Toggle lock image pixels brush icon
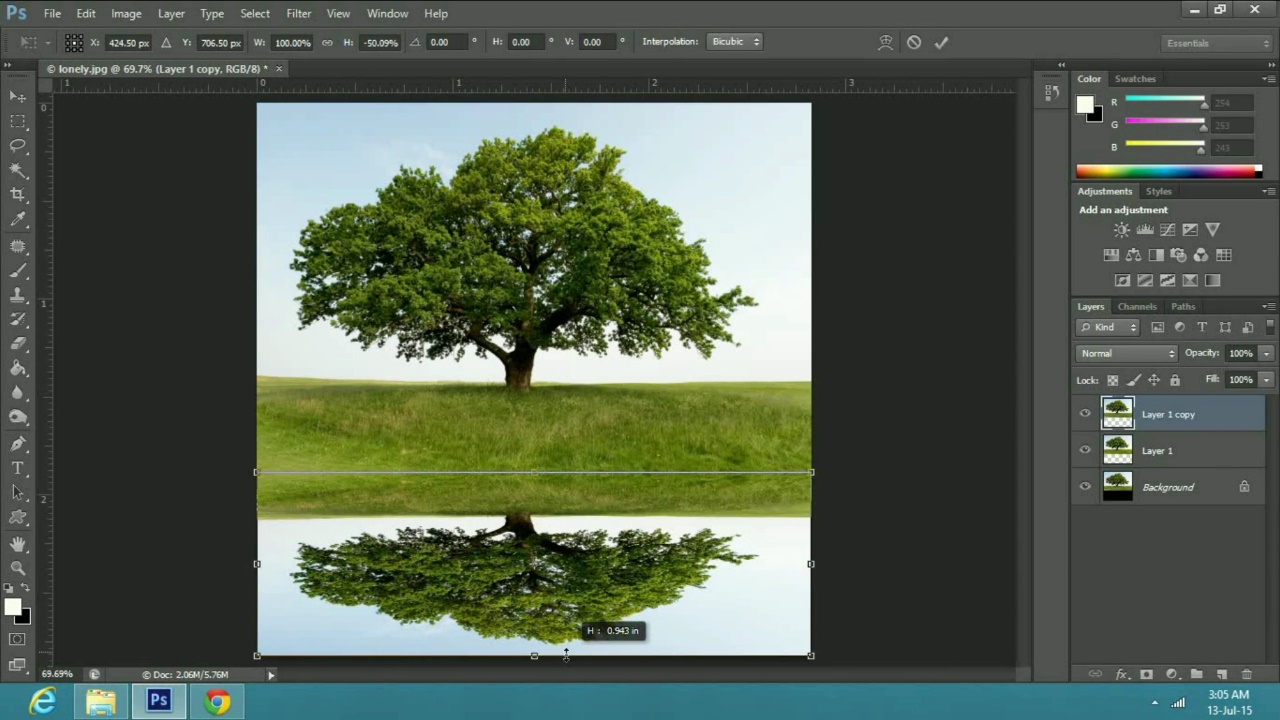The width and height of the screenshot is (1280, 720). pyautogui.click(x=1133, y=380)
